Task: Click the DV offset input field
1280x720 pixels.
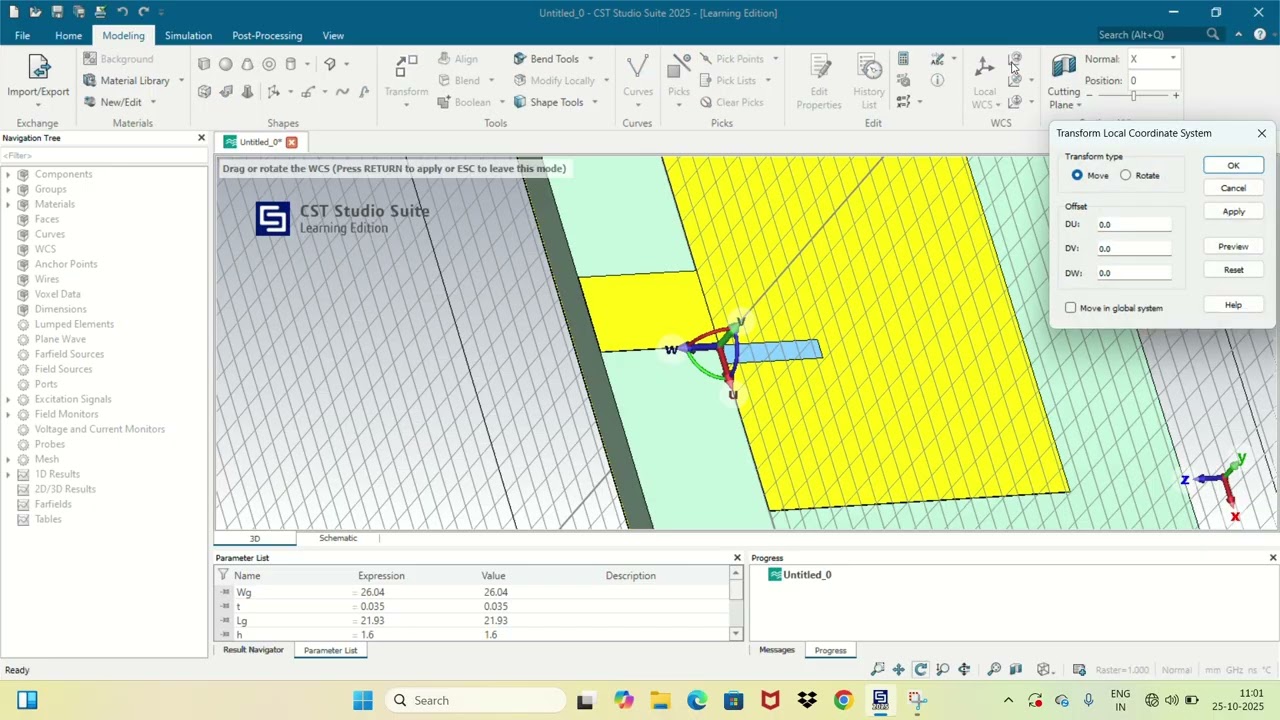Action: pyautogui.click(x=1134, y=248)
